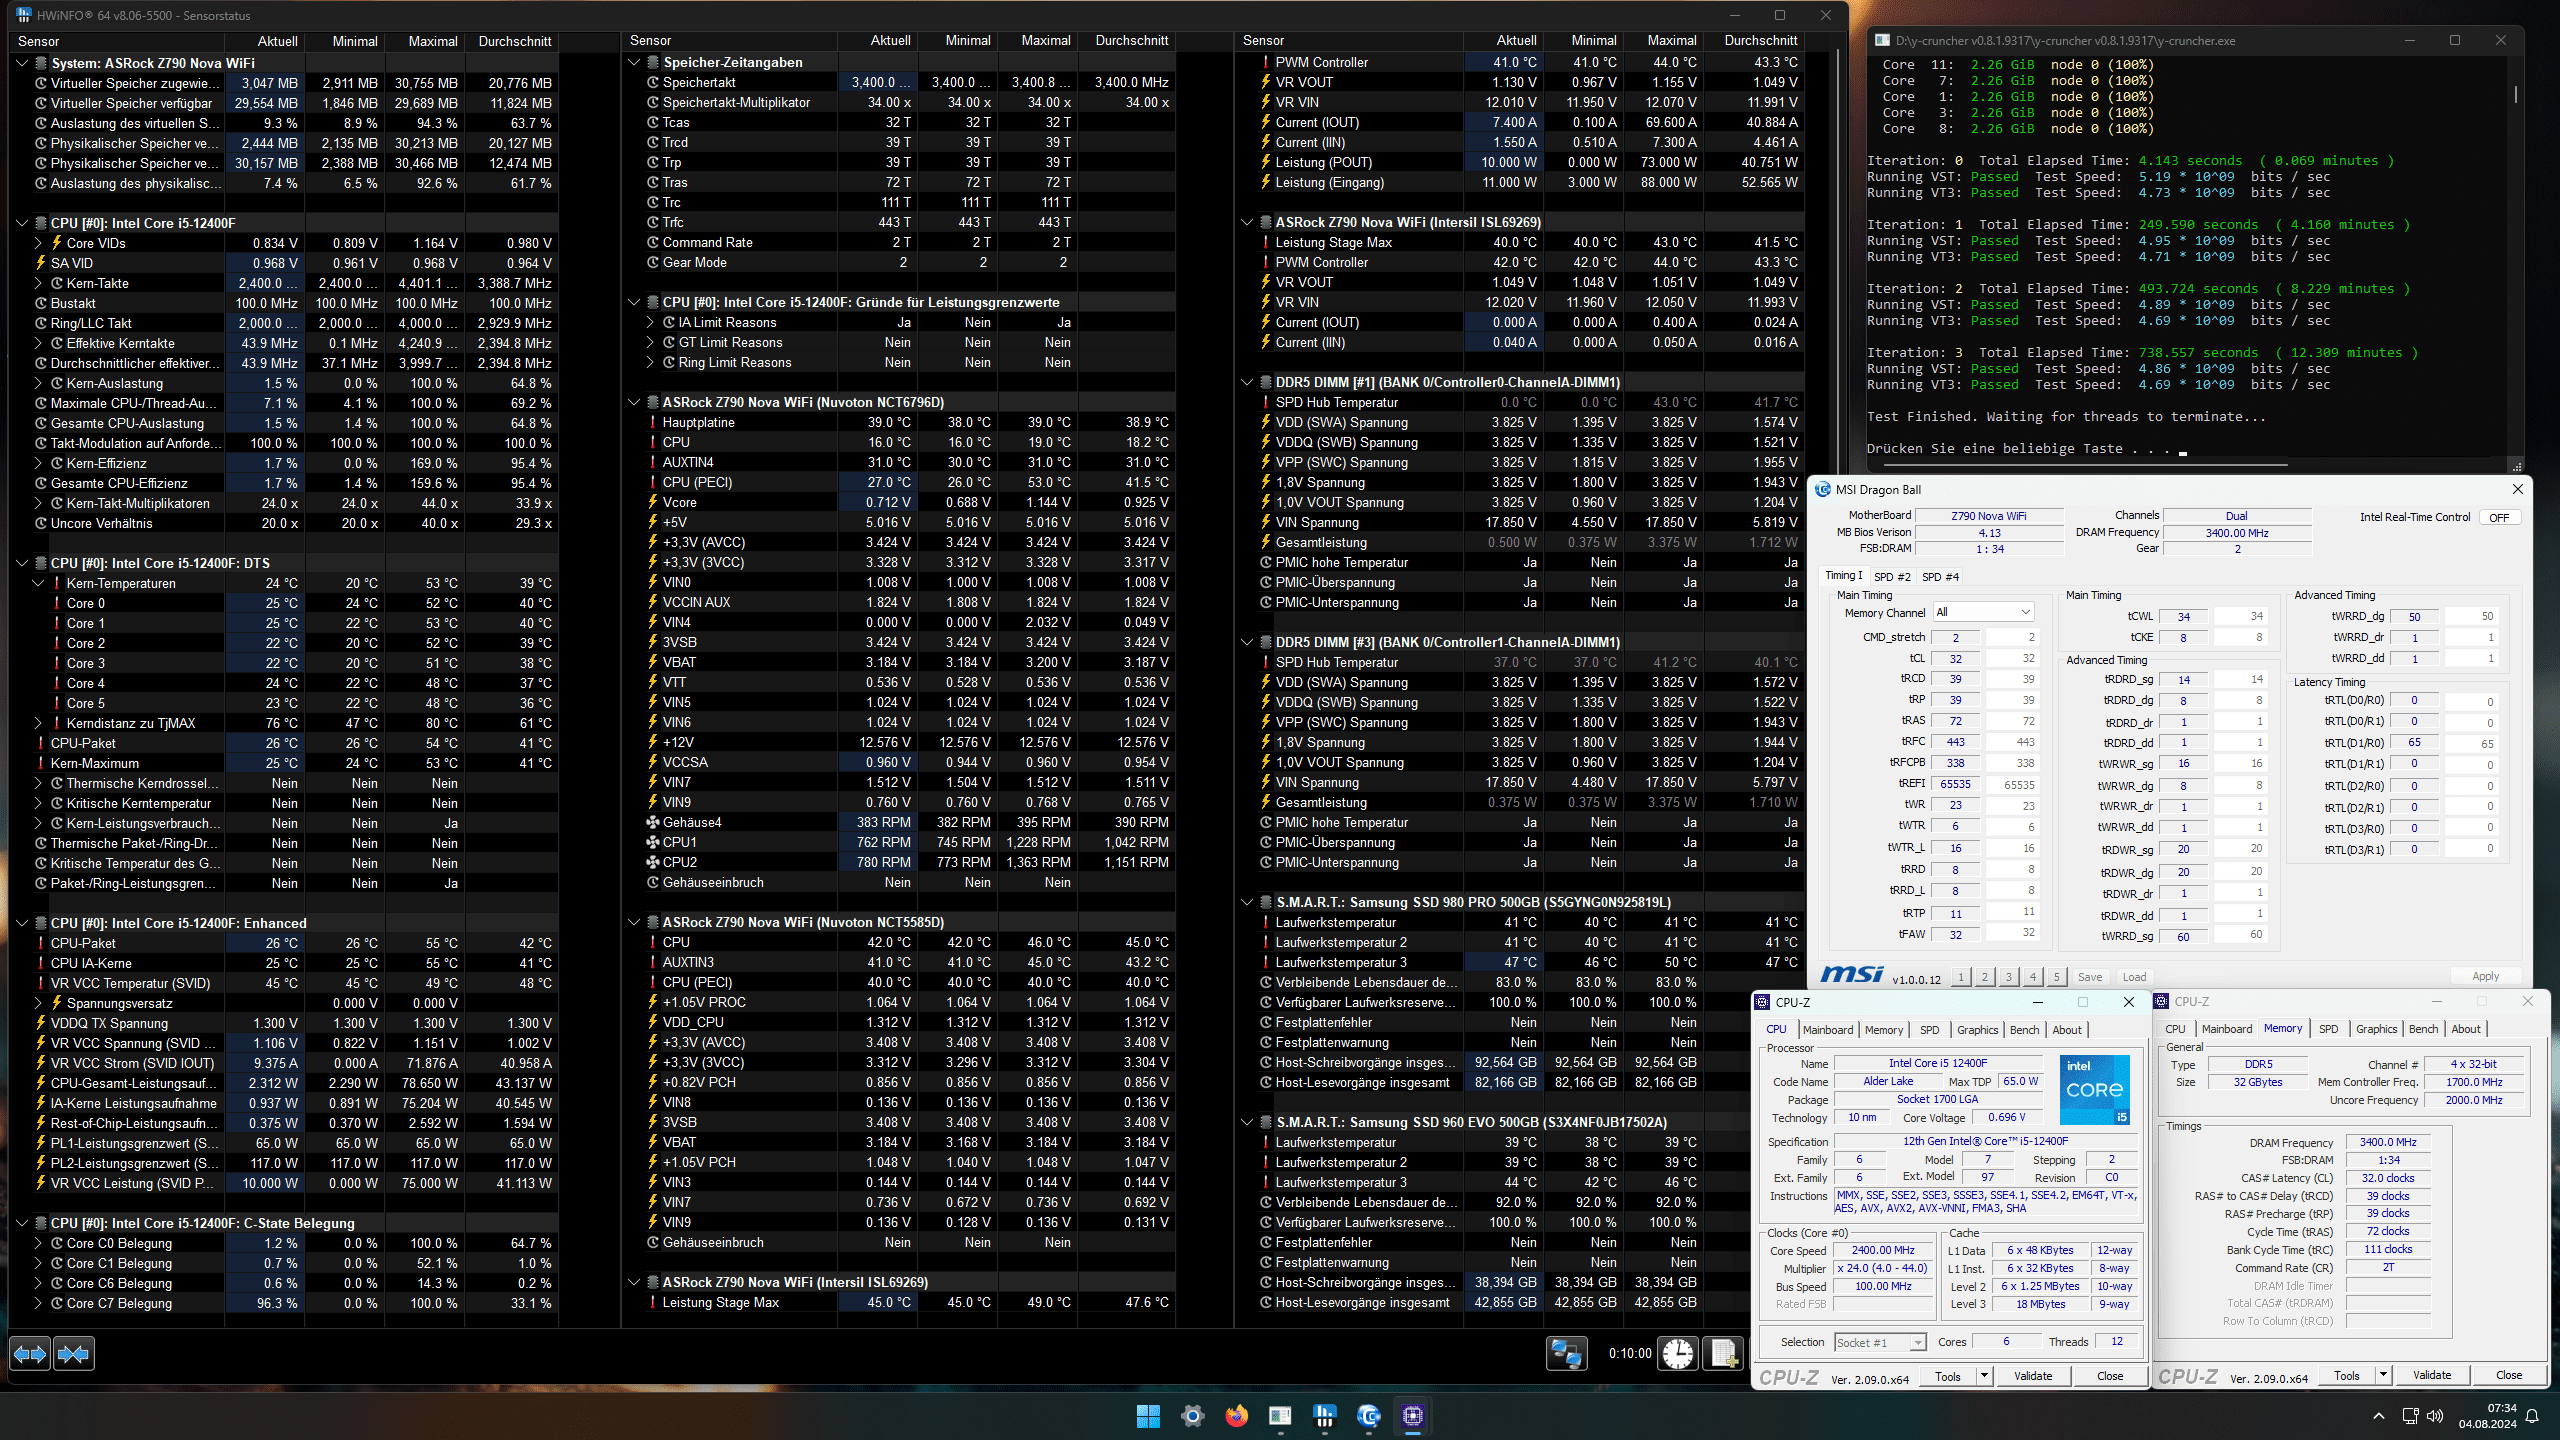Collapse Samsung SSD 980 PRO S.M.A.R.T. group
Viewport: 2560px width, 1440px height.
tap(1247, 902)
